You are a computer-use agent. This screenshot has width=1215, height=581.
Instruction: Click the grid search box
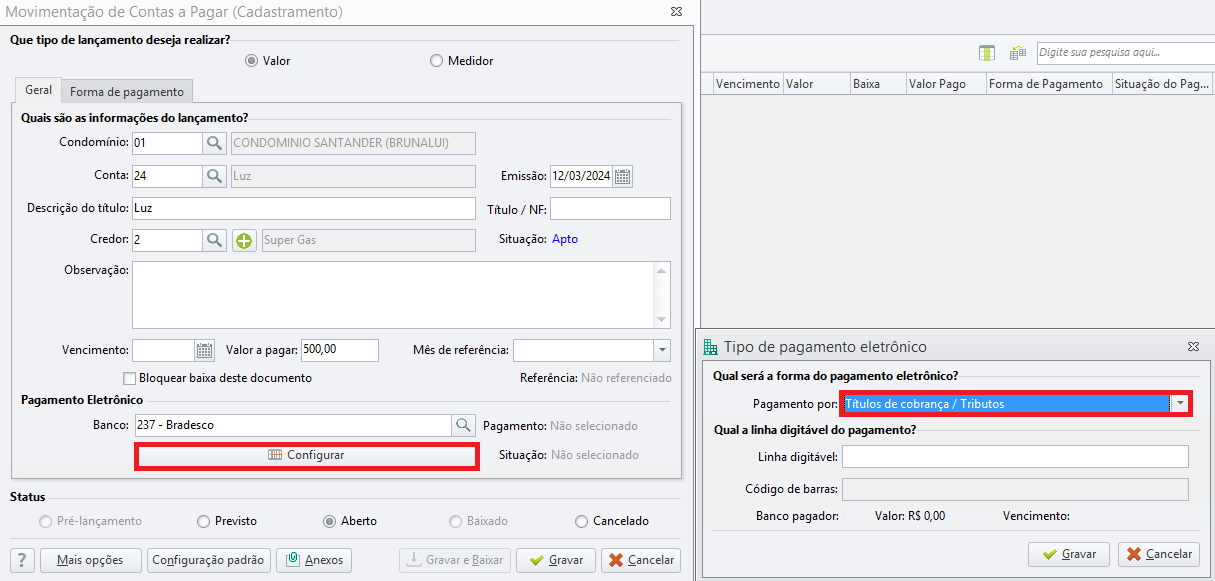pos(1125,52)
